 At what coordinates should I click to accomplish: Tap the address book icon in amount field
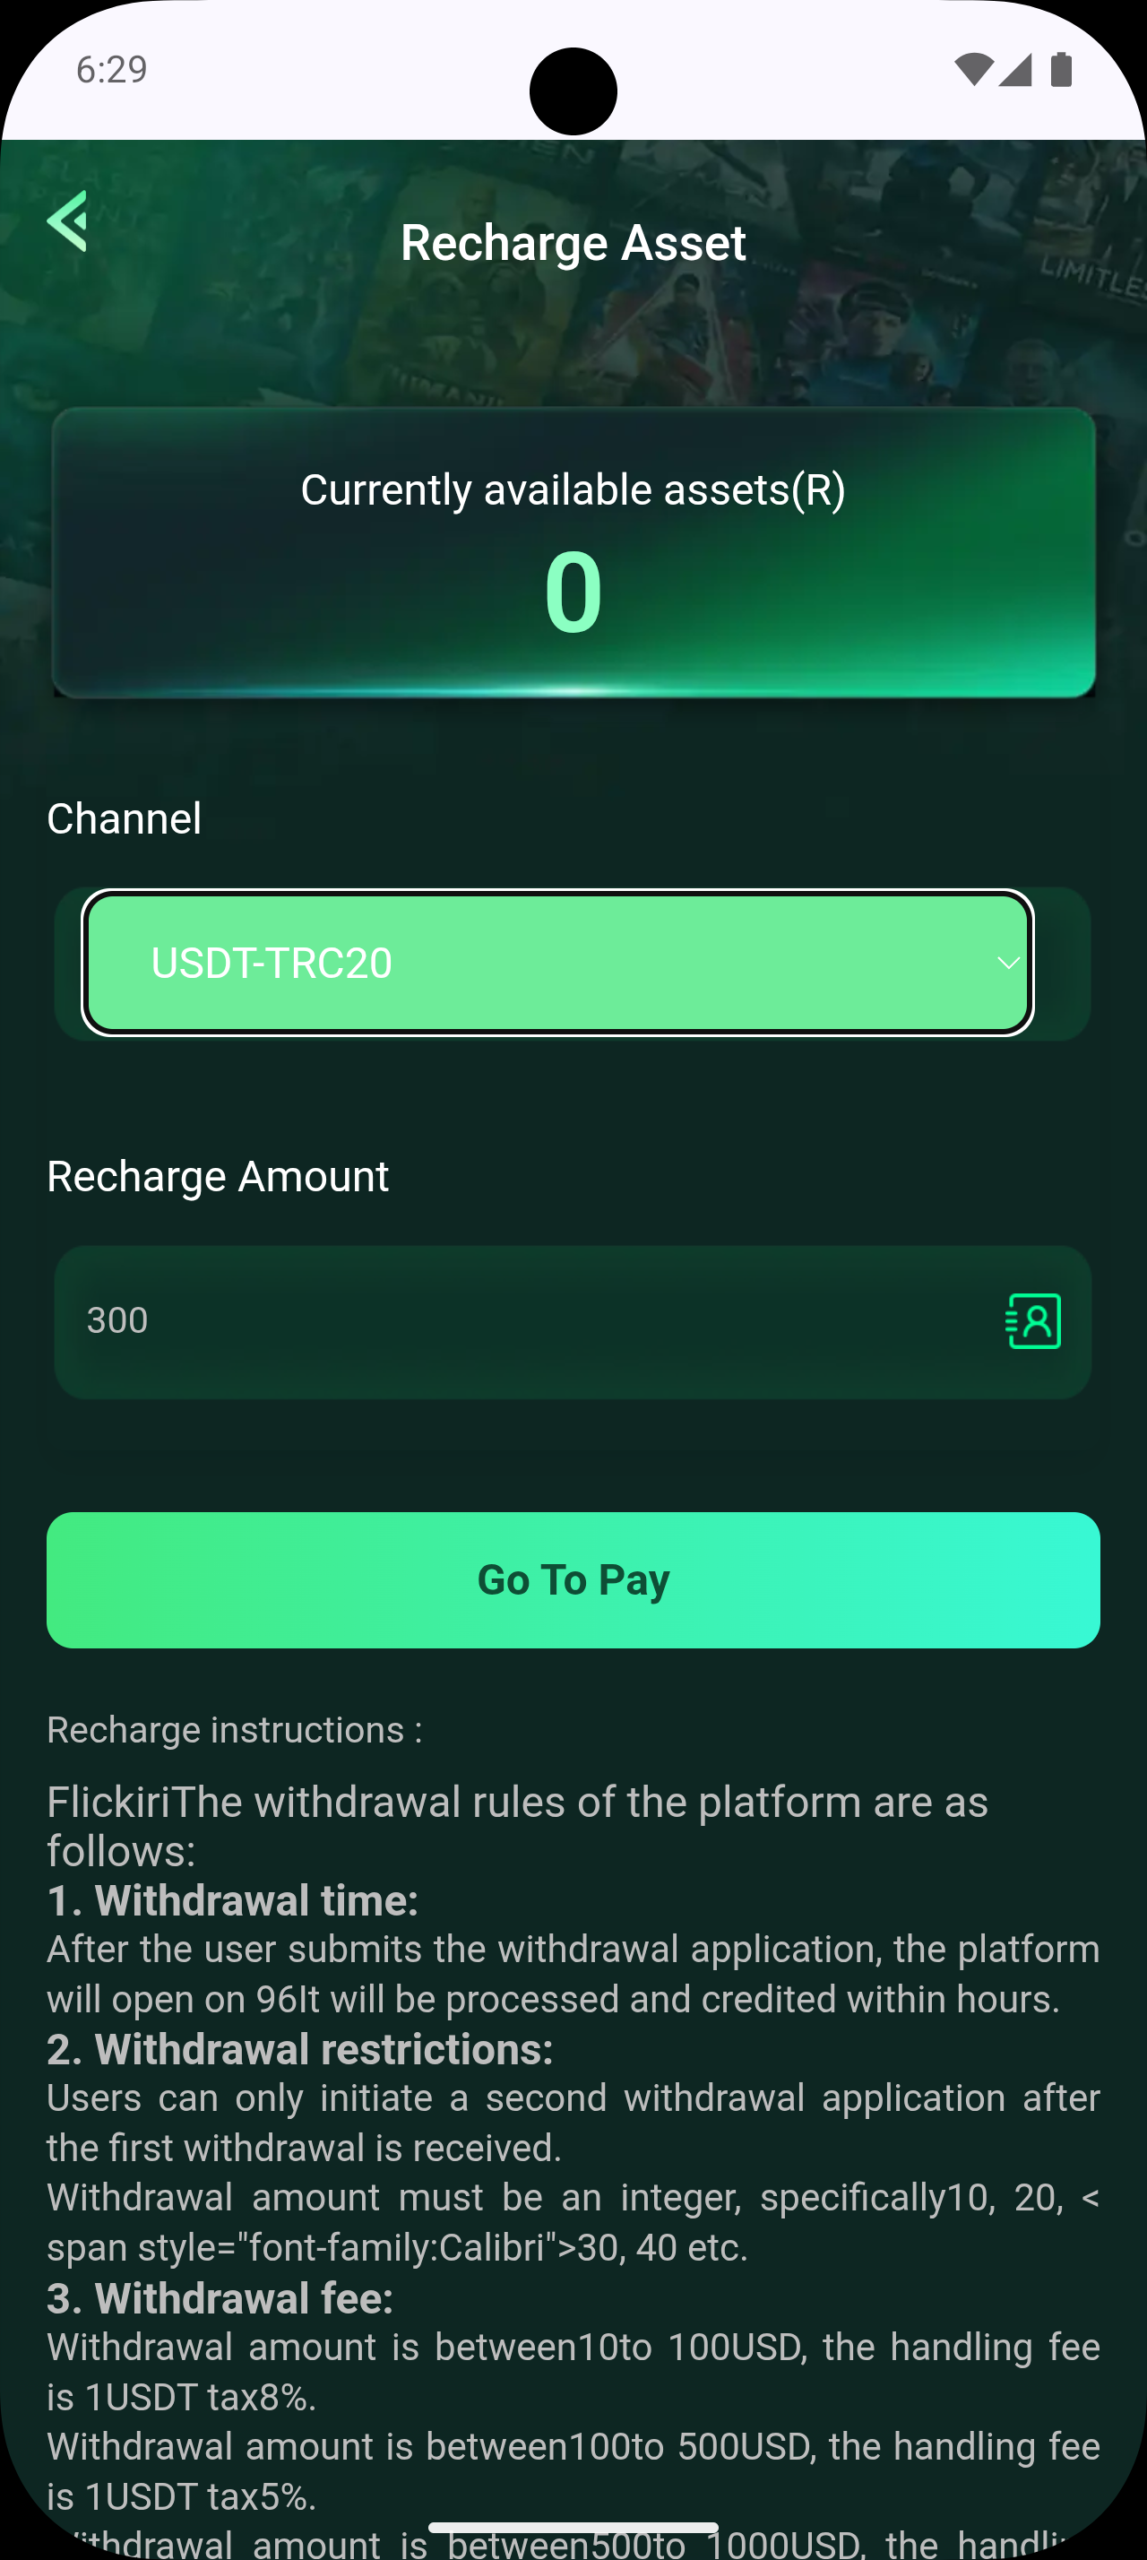tap(1033, 1321)
